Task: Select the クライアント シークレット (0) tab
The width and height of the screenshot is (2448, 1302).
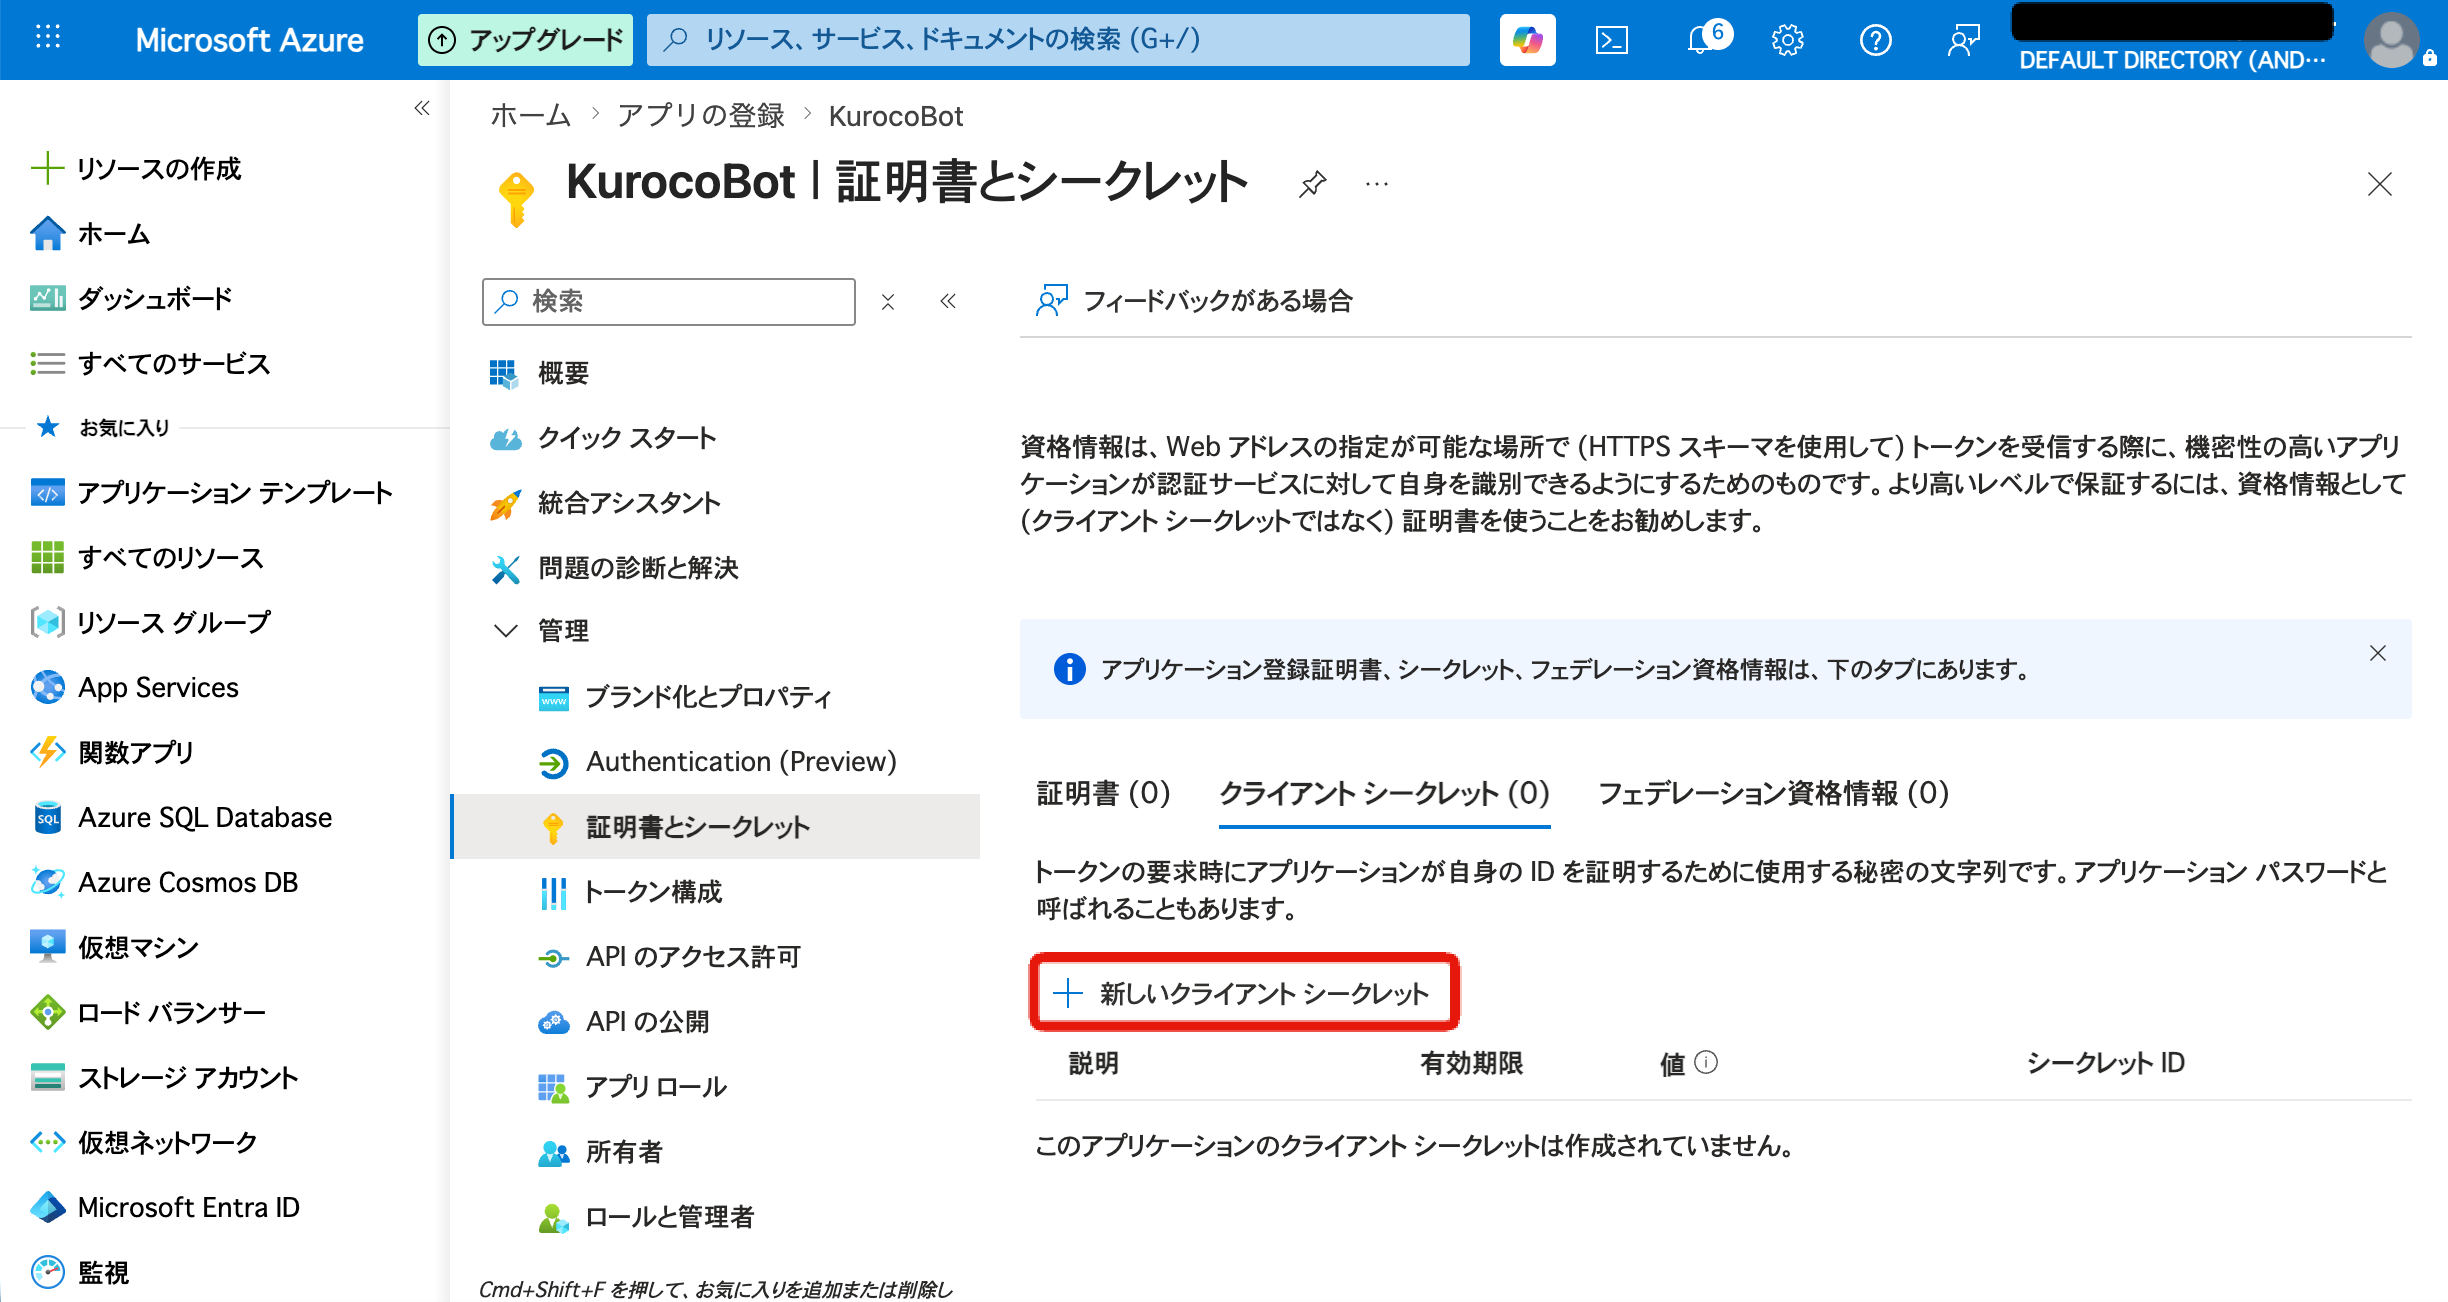Action: 1384,793
